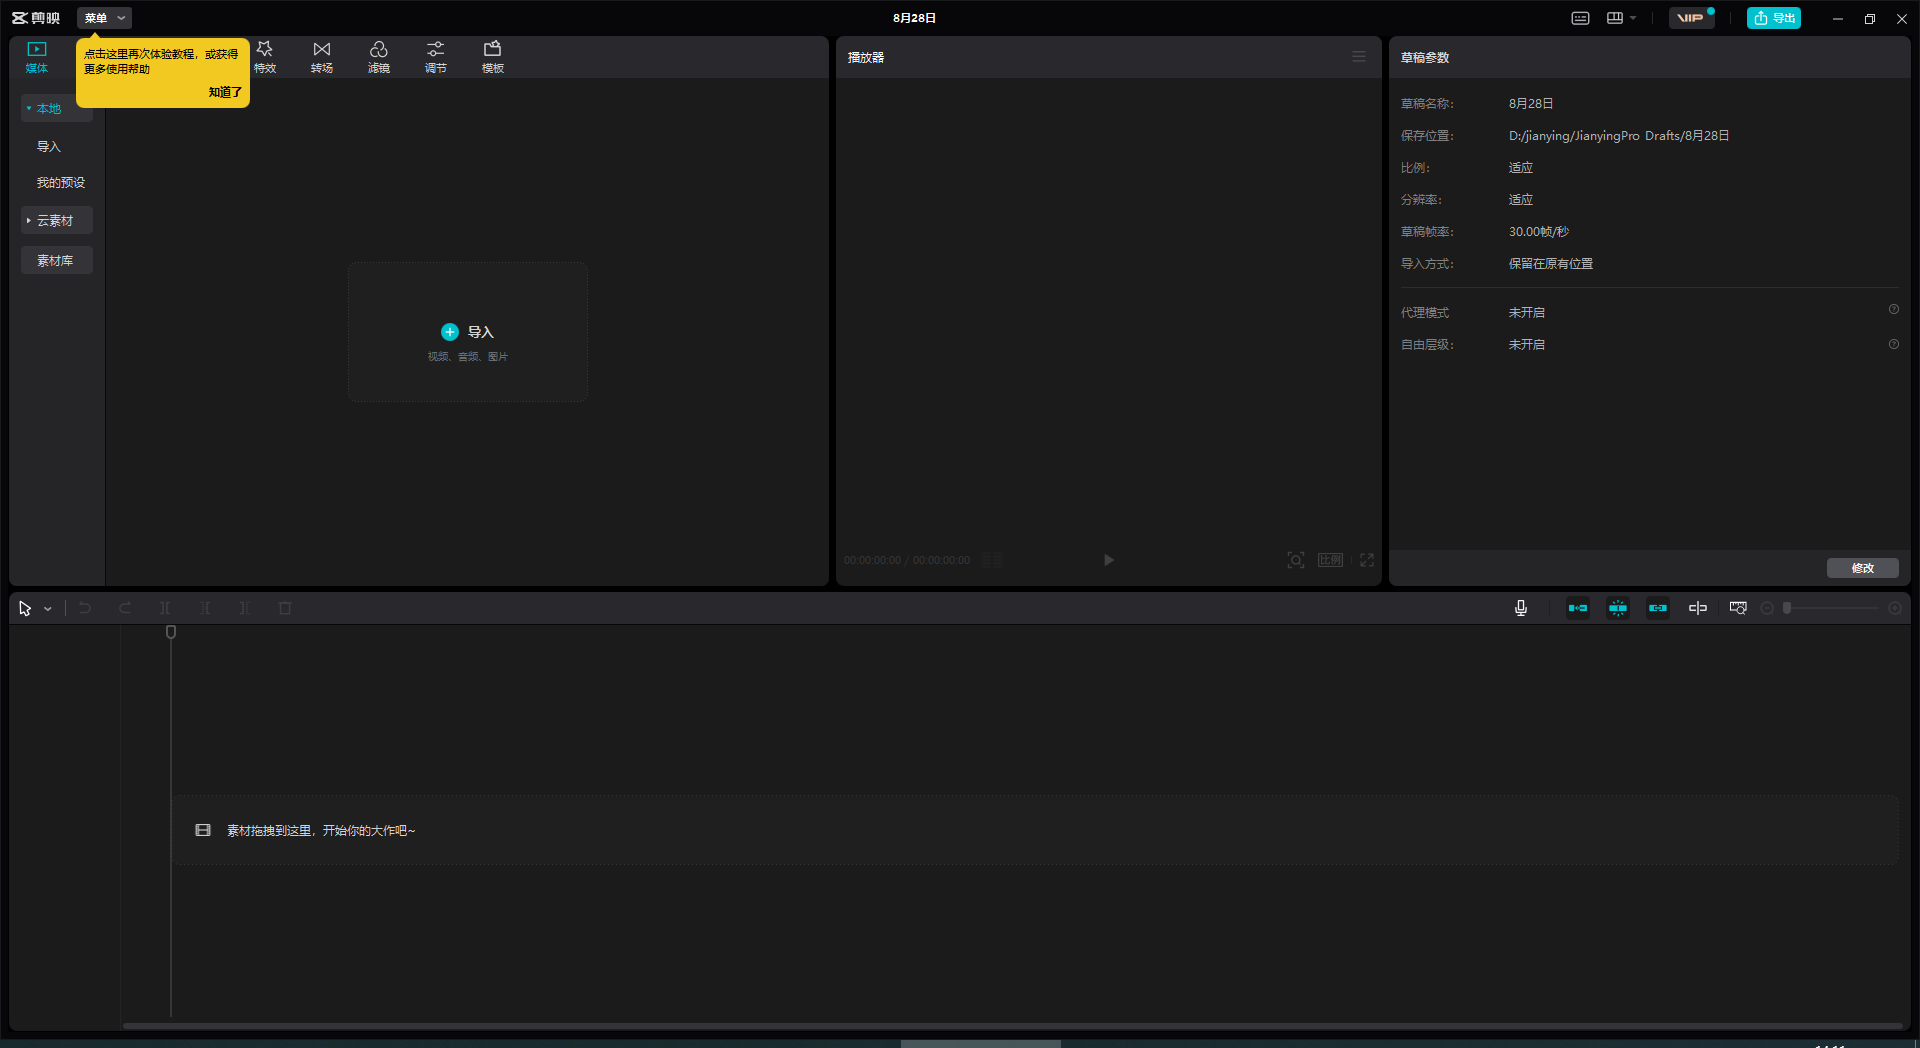This screenshot has width=1920, height=1048.
Task: Click the VIP badge button
Action: (1691, 18)
